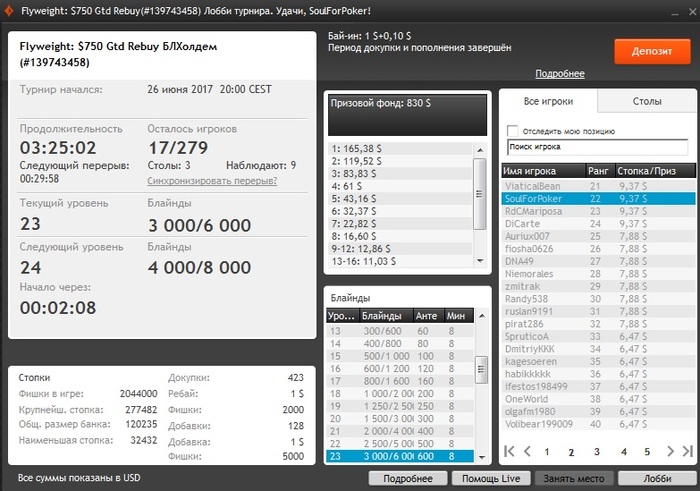Click the partypoker diamond logo icon
This screenshot has height=491, width=700.
point(8,10)
